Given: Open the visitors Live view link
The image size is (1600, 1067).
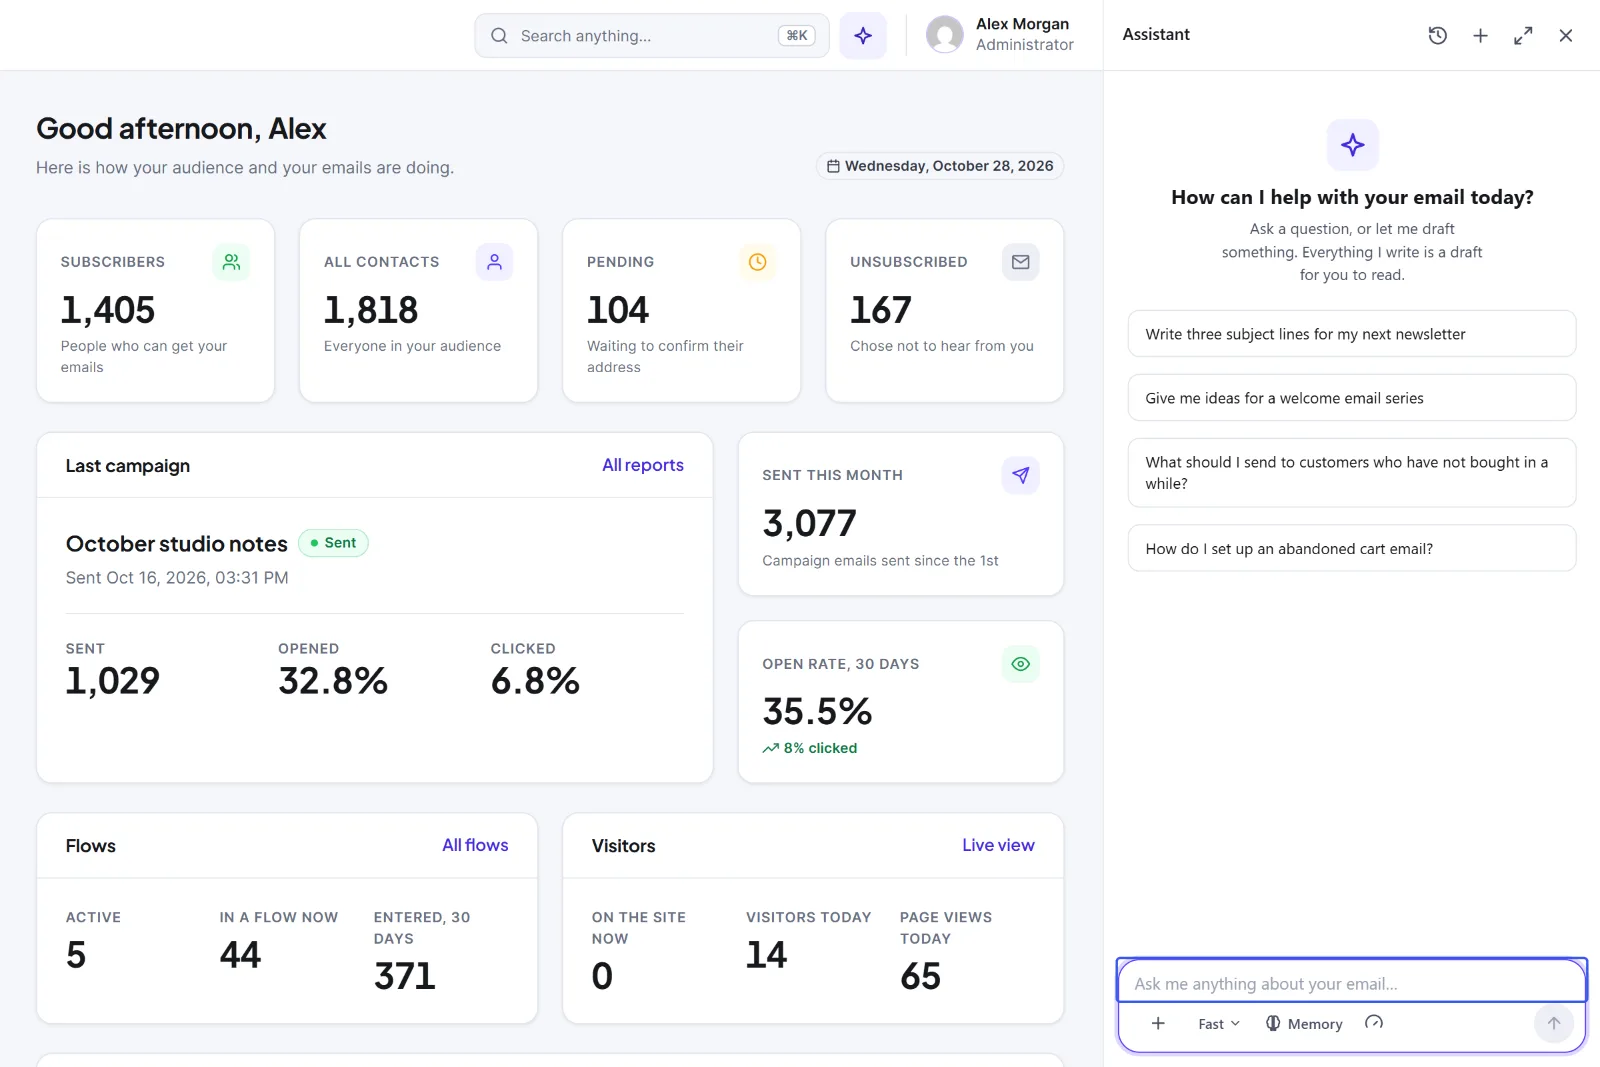Looking at the screenshot, I should click(998, 845).
